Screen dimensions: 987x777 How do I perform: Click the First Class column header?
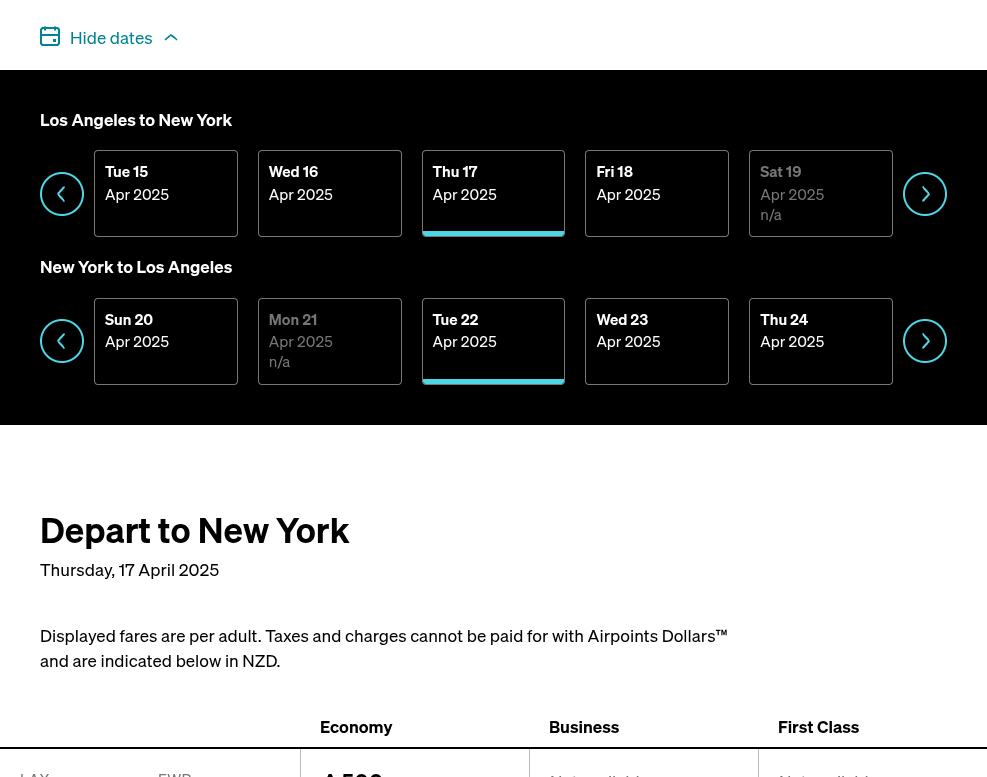(x=818, y=727)
